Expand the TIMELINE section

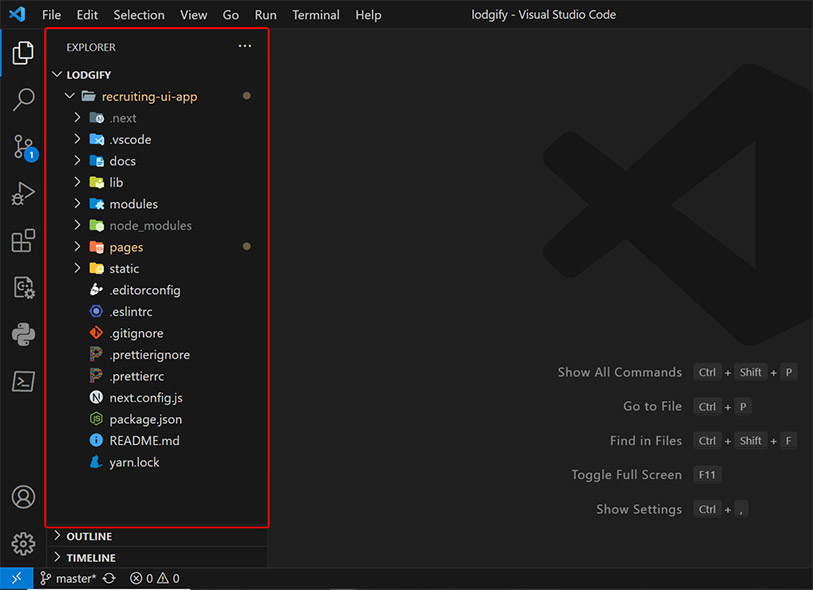pyautogui.click(x=90, y=558)
